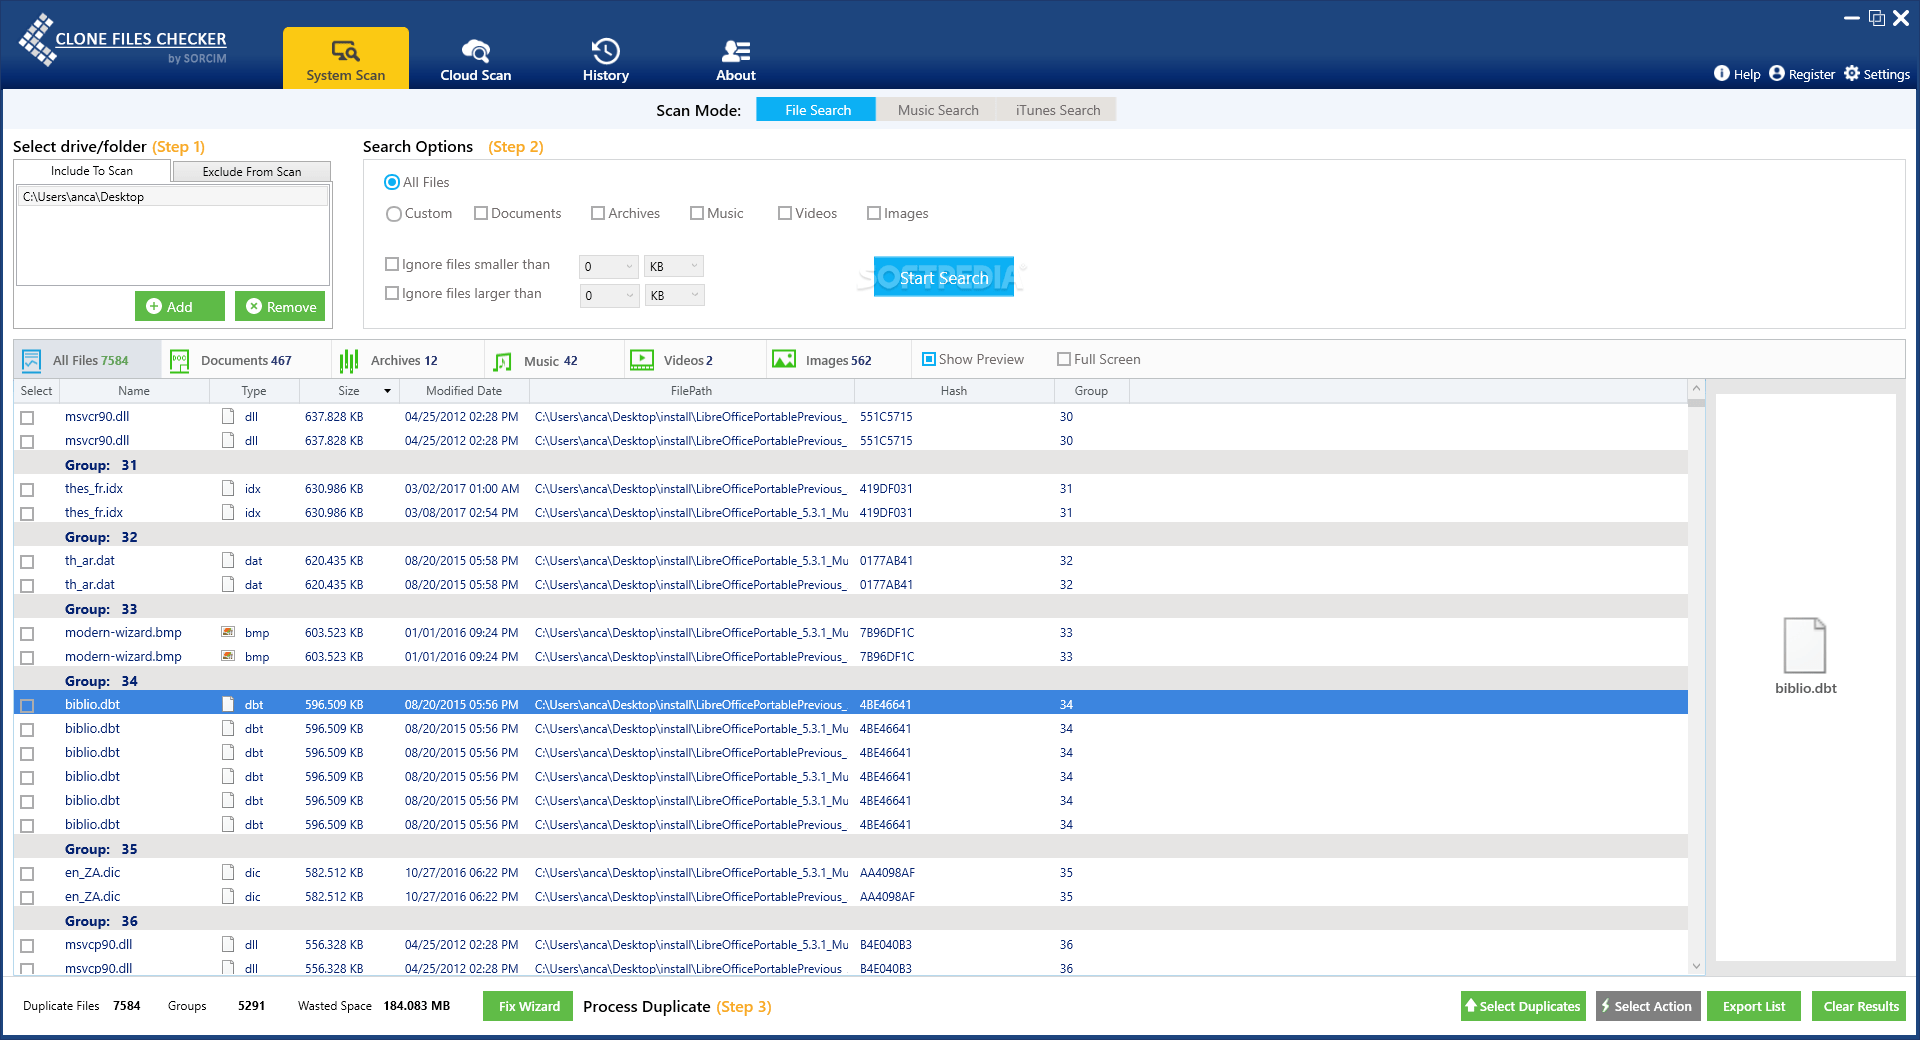The width and height of the screenshot is (1920, 1040).
Task: Enable the Ignore files smaller than checkbox
Action: pyautogui.click(x=391, y=263)
